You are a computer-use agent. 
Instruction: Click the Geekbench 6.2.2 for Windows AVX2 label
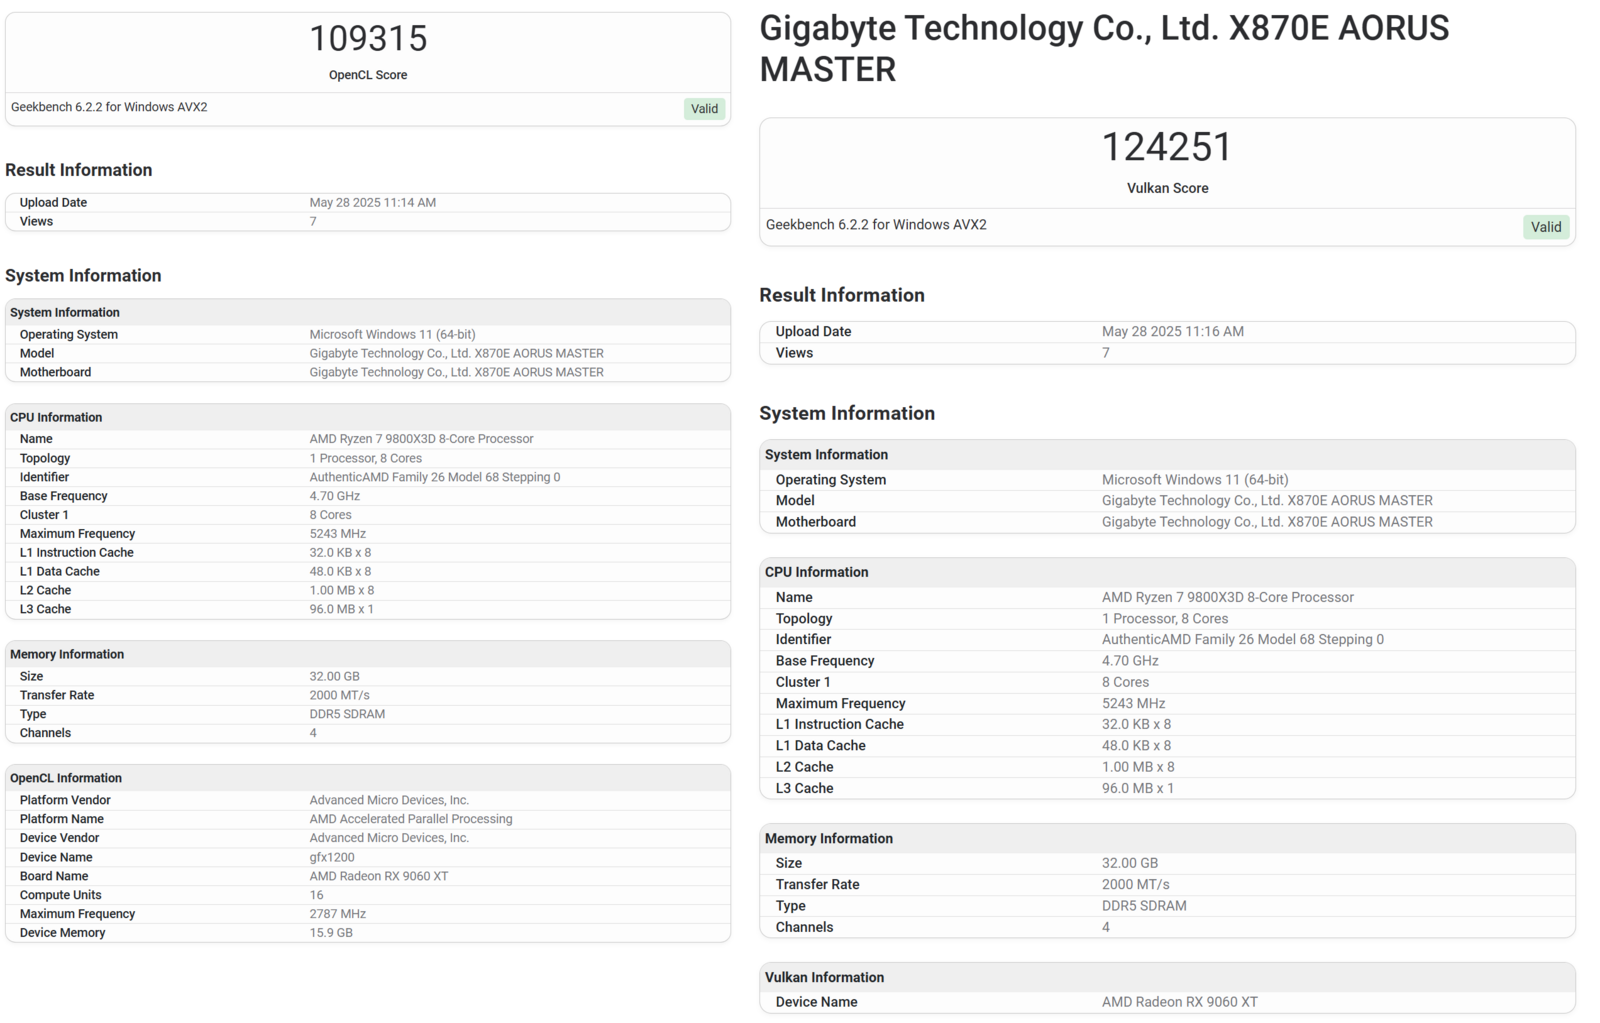pyautogui.click(x=109, y=107)
